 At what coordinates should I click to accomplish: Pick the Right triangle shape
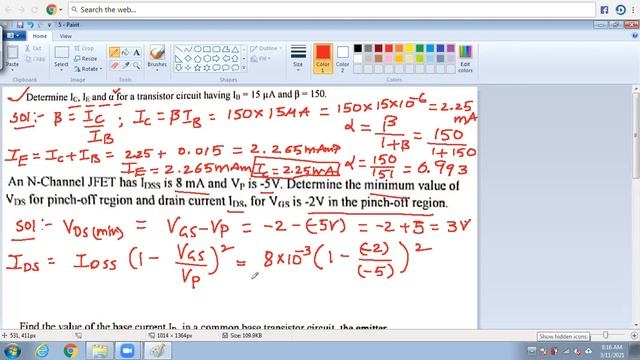179,59
